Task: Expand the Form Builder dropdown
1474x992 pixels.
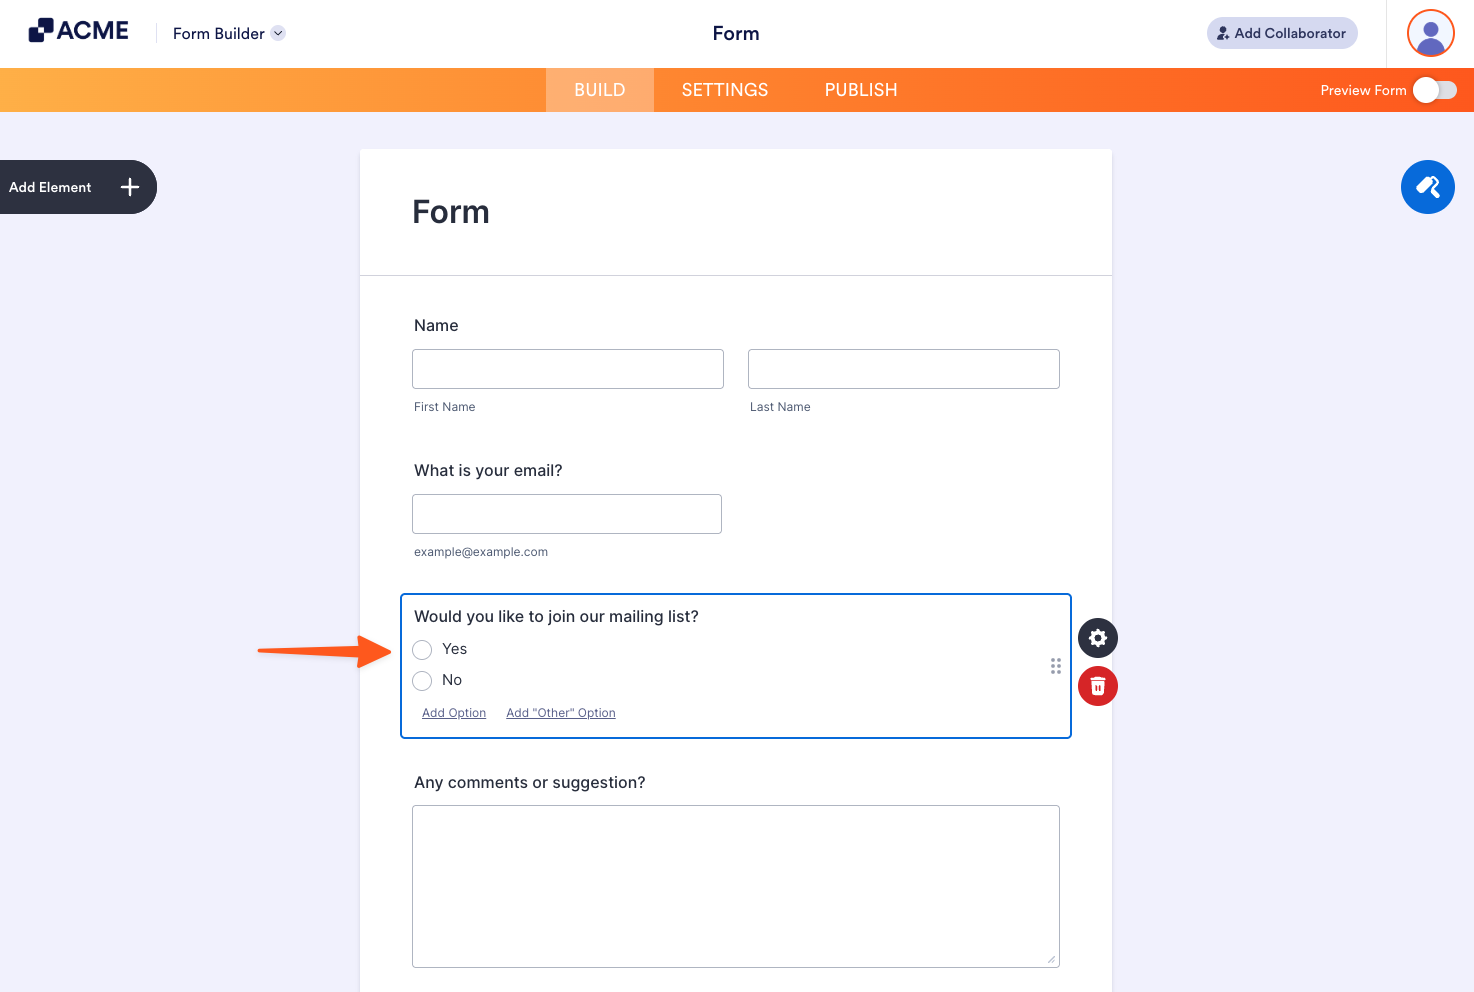Action: tap(277, 33)
